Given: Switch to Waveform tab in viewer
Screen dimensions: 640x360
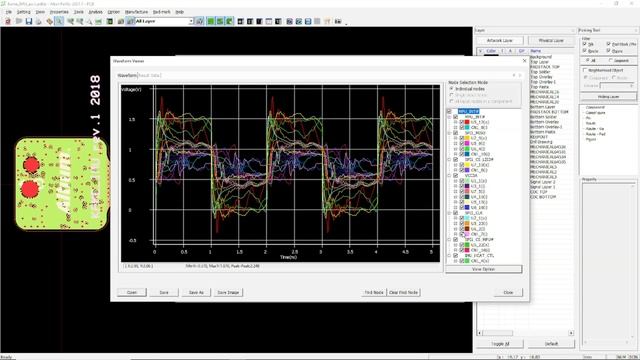Looking at the screenshot, I should 127,76.
